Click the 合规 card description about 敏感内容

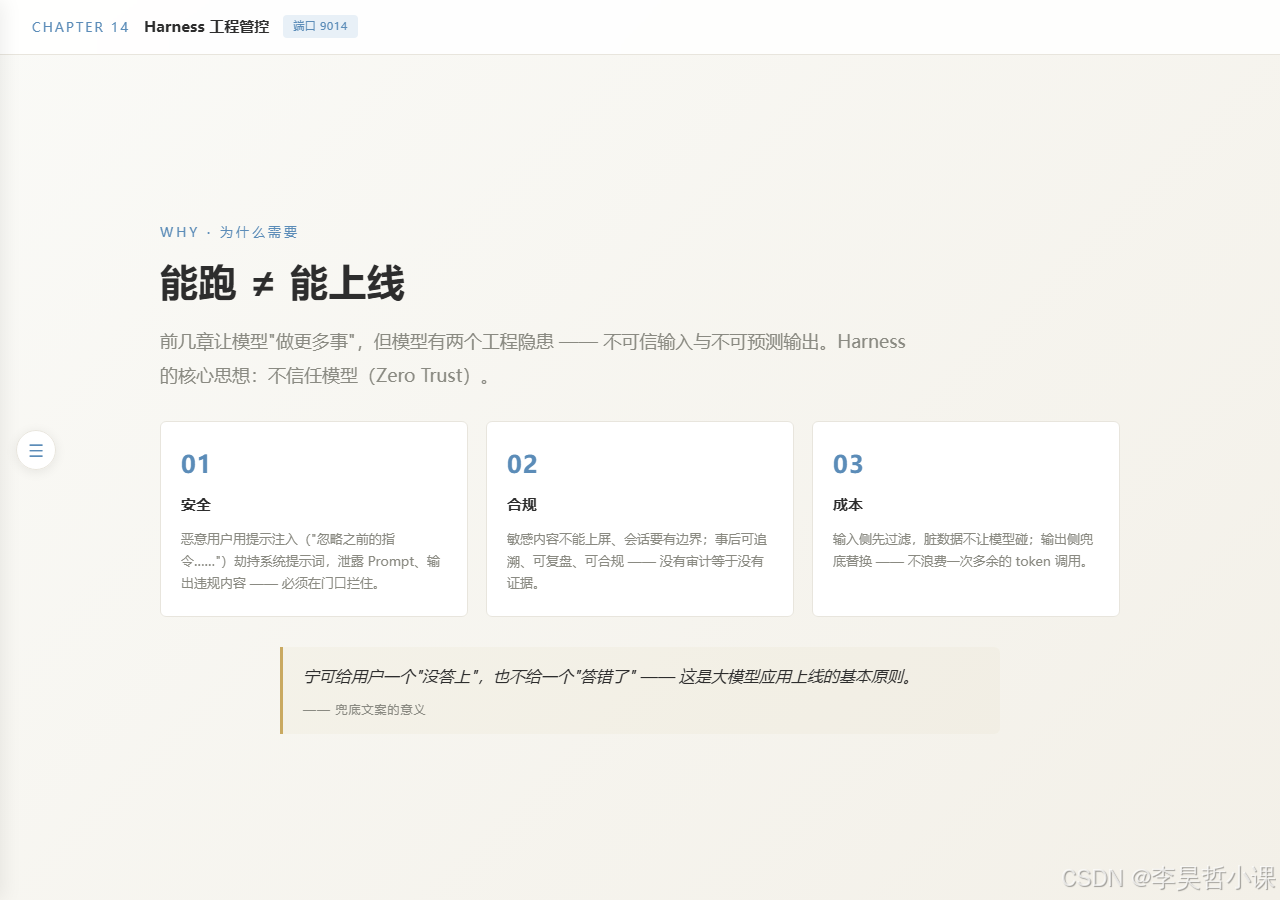pyautogui.click(x=636, y=560)
